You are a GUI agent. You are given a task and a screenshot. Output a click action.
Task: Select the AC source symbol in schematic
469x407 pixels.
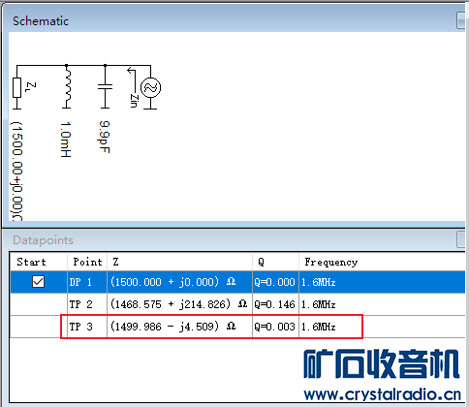point(150,88)
